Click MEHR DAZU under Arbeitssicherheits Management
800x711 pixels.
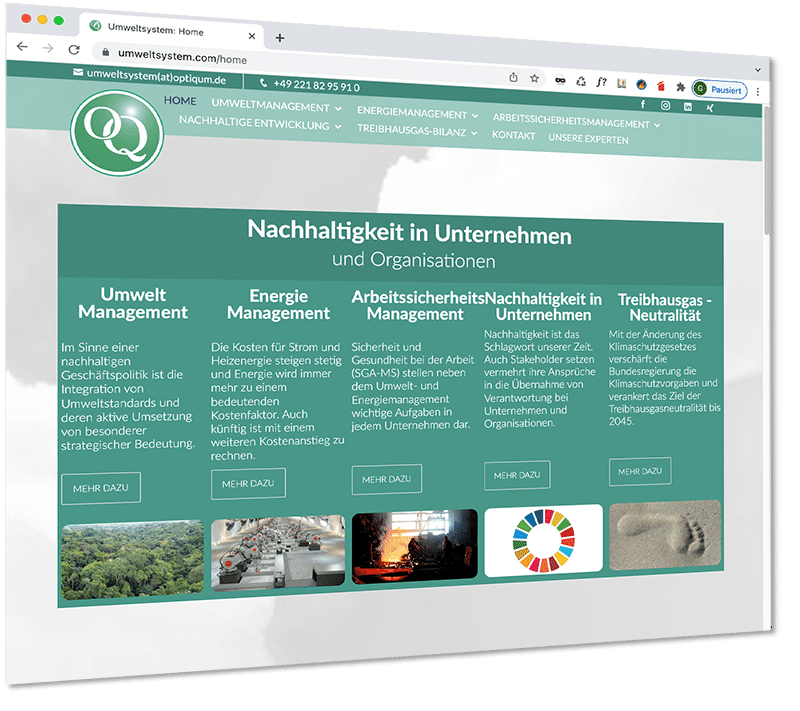pos(386,479)
